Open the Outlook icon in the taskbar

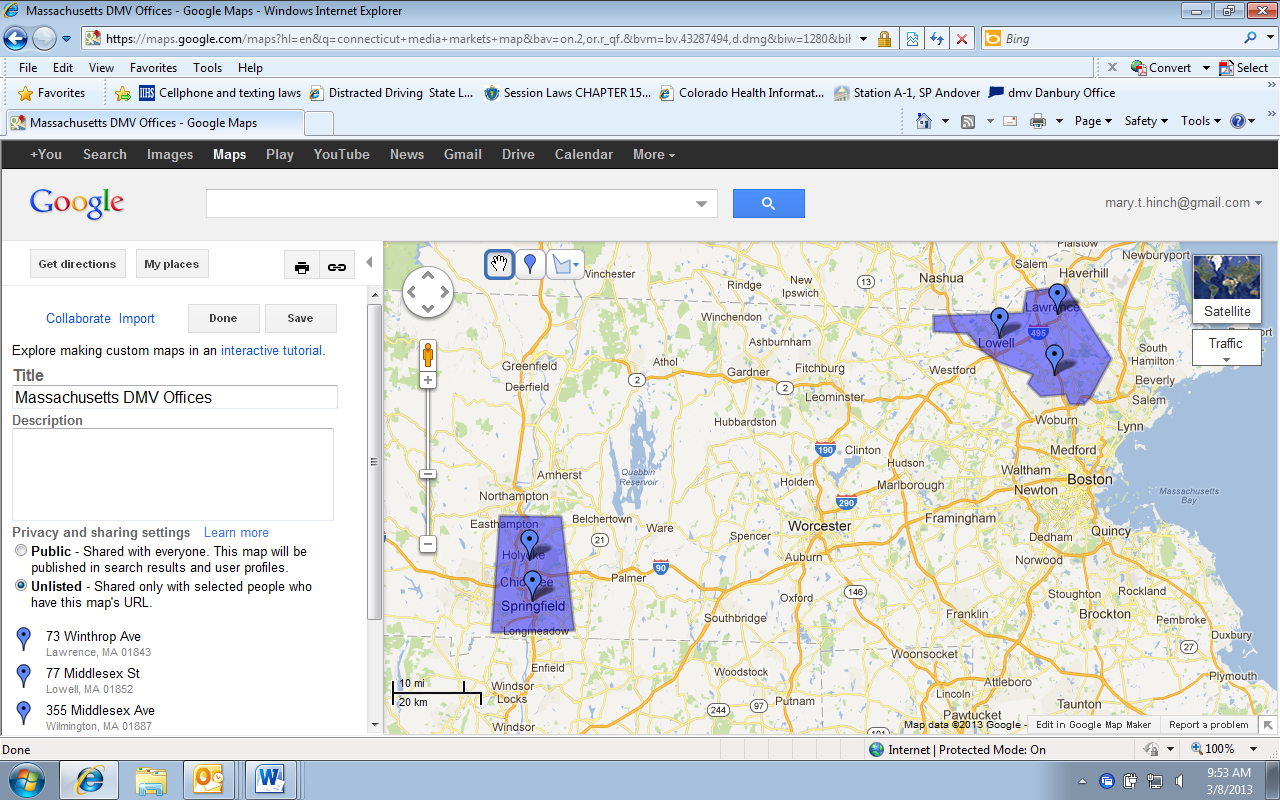click(x=210, y=779)
